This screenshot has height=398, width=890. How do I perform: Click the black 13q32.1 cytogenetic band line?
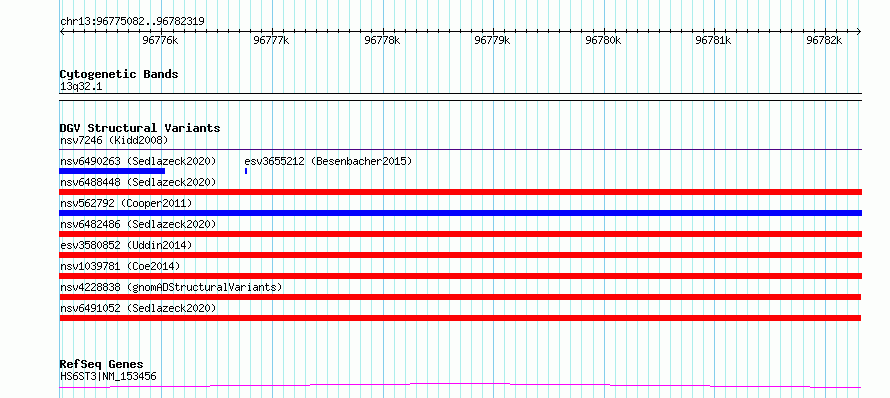460,97
